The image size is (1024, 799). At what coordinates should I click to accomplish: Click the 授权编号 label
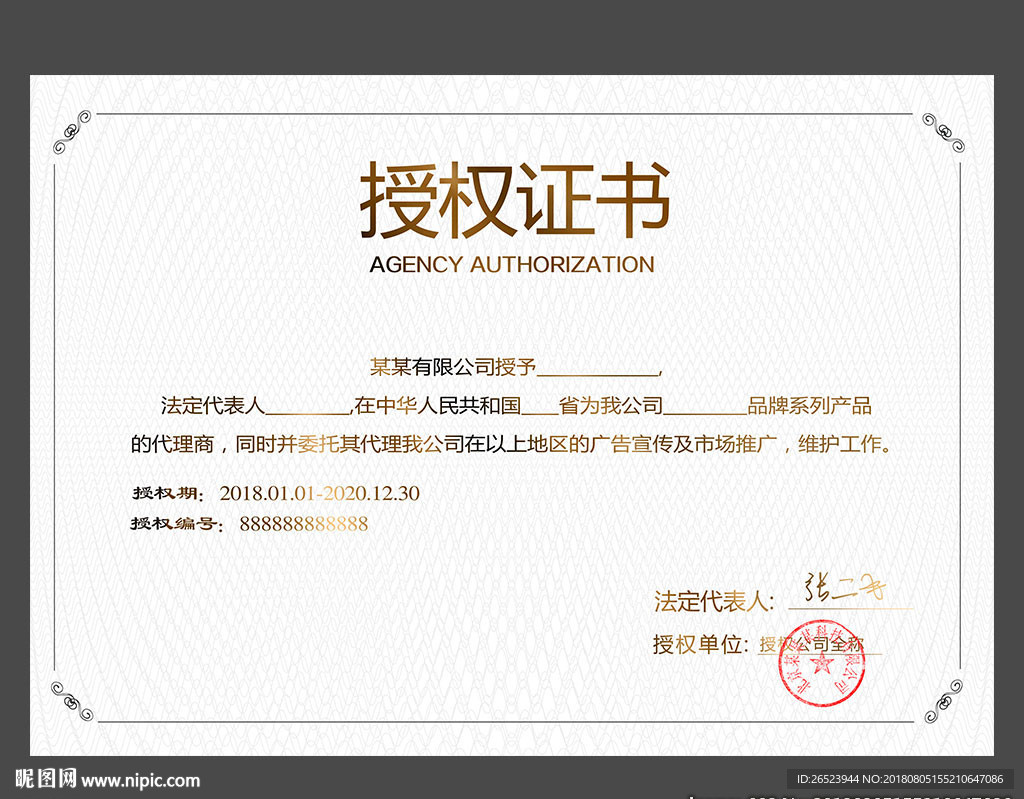pos(177,524)
